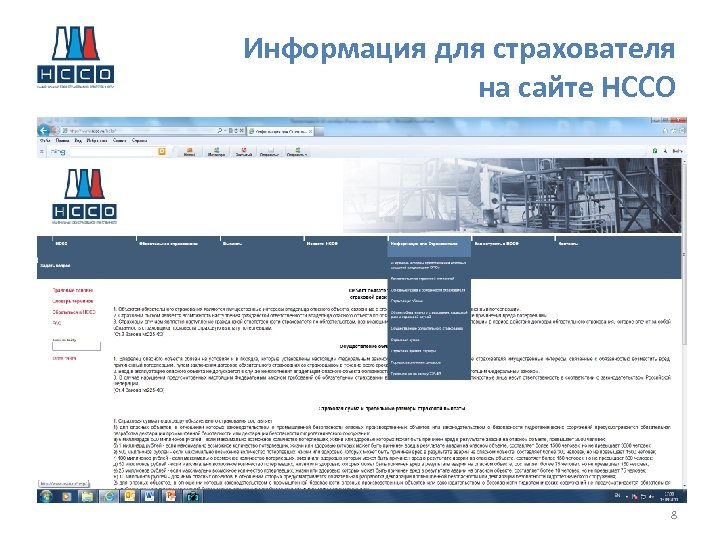Click the search magnifier in address bar

[220, 131]
